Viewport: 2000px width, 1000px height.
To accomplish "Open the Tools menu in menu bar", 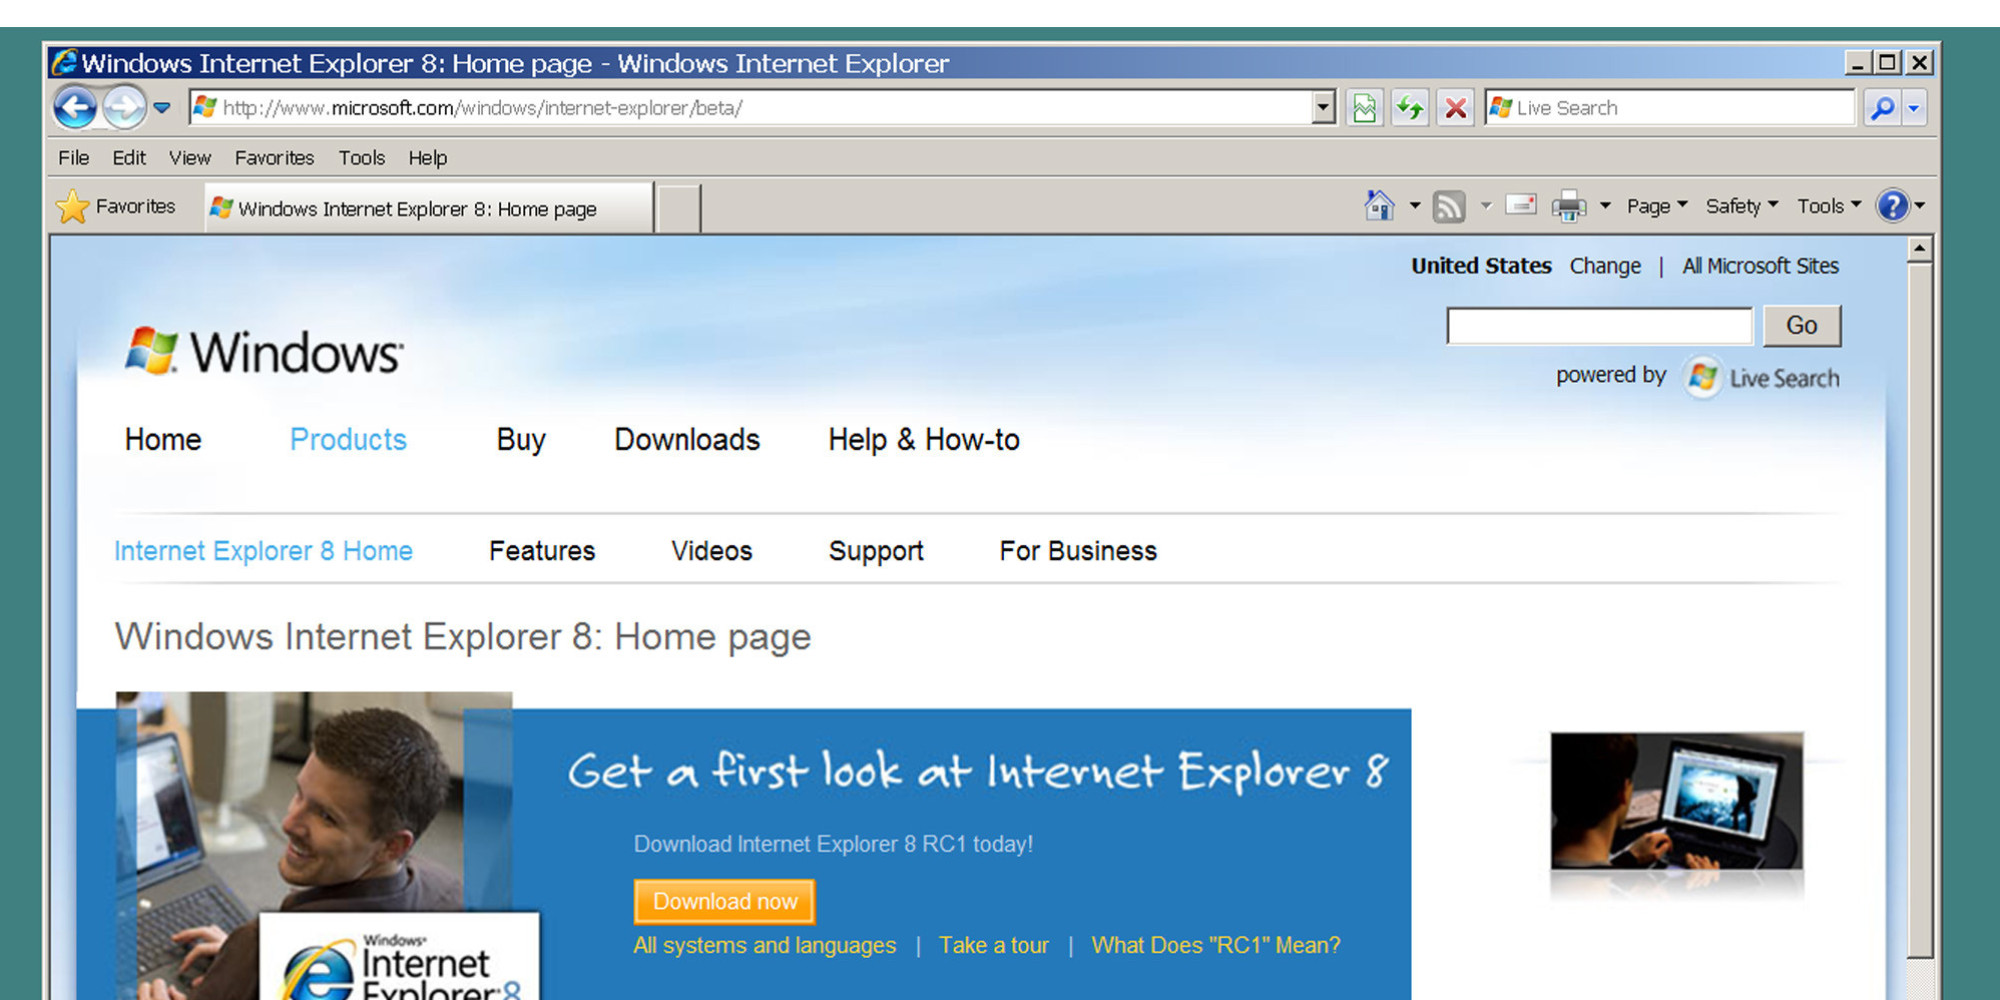I will click(361, 158).
